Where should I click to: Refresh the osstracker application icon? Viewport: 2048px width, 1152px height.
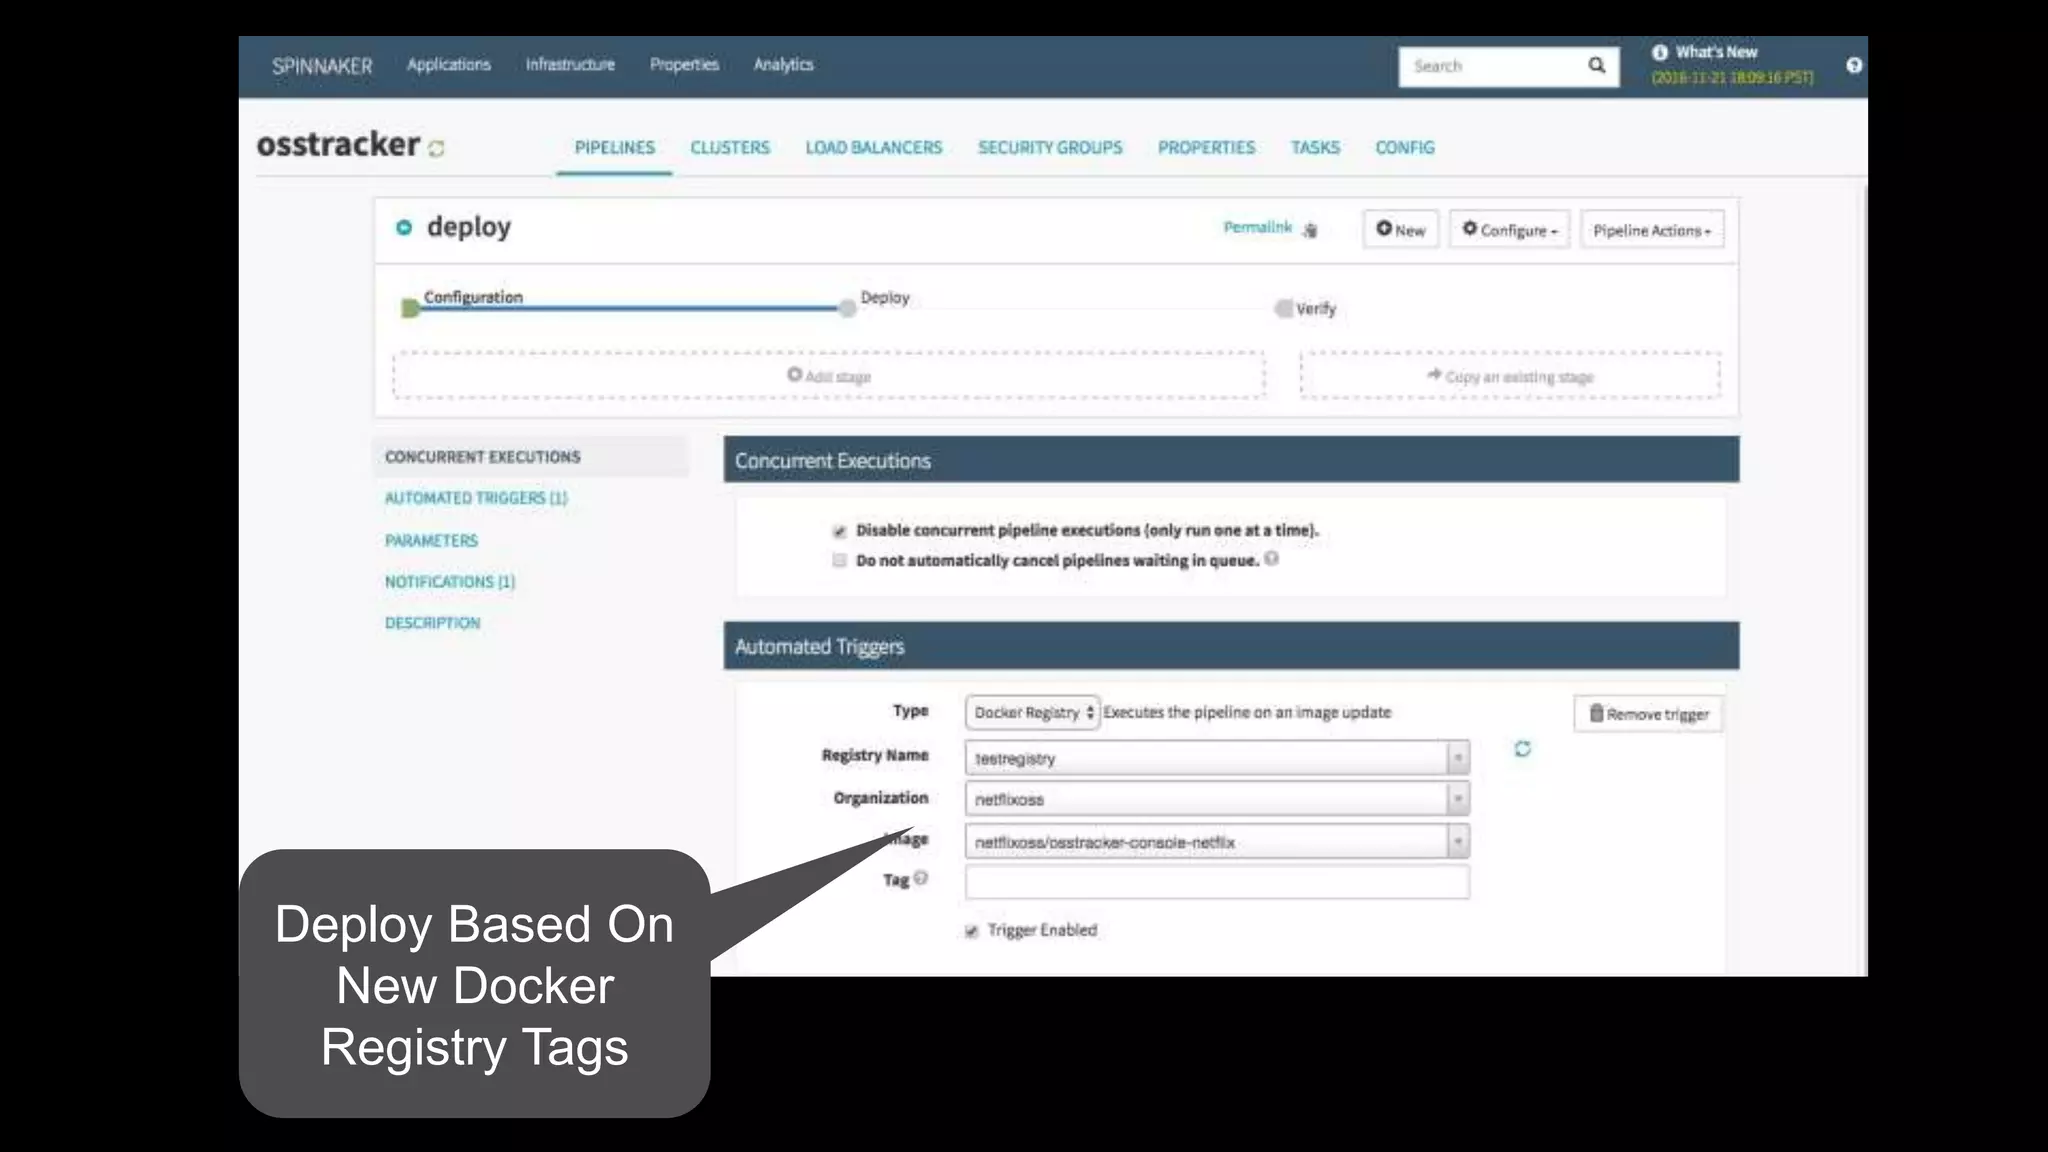click(x=436, y=148)
